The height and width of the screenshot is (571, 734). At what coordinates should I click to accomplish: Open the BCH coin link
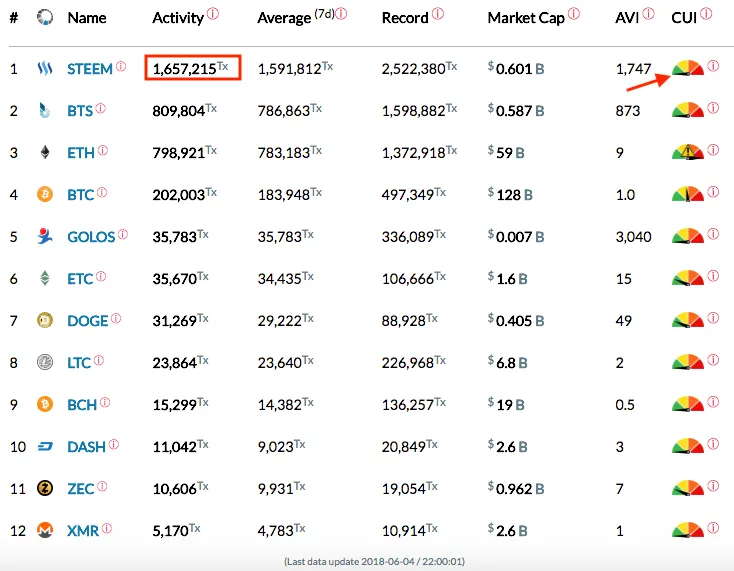(x=82, y=405)
